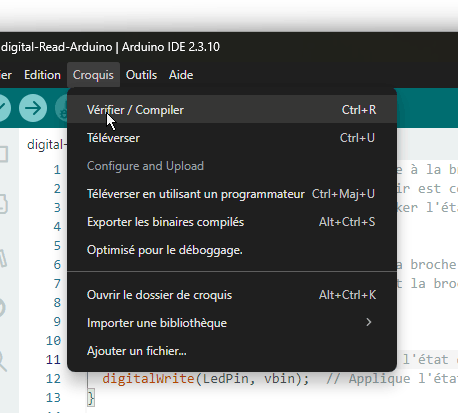This screenshot has width=458, height=413.
Task: Select Téléverser en utilisant un programmateur
Action: (x=232, y=194)
